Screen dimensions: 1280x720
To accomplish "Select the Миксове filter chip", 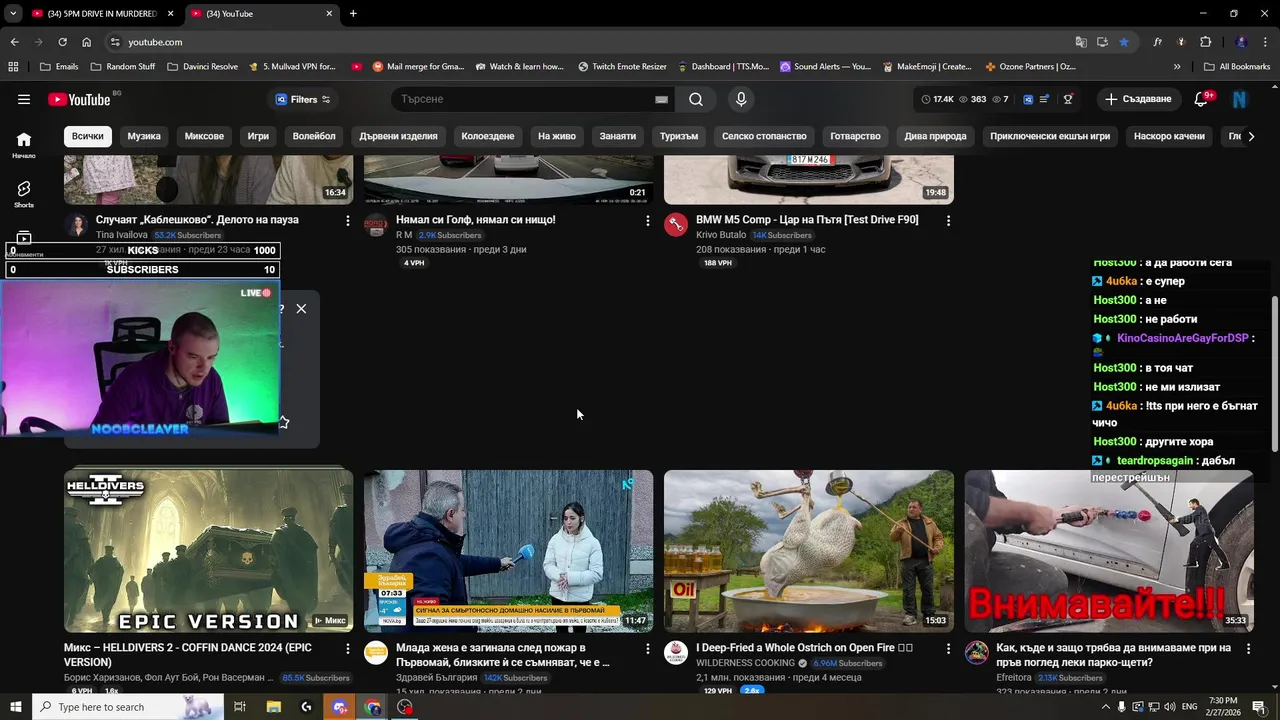I will 204,136.
